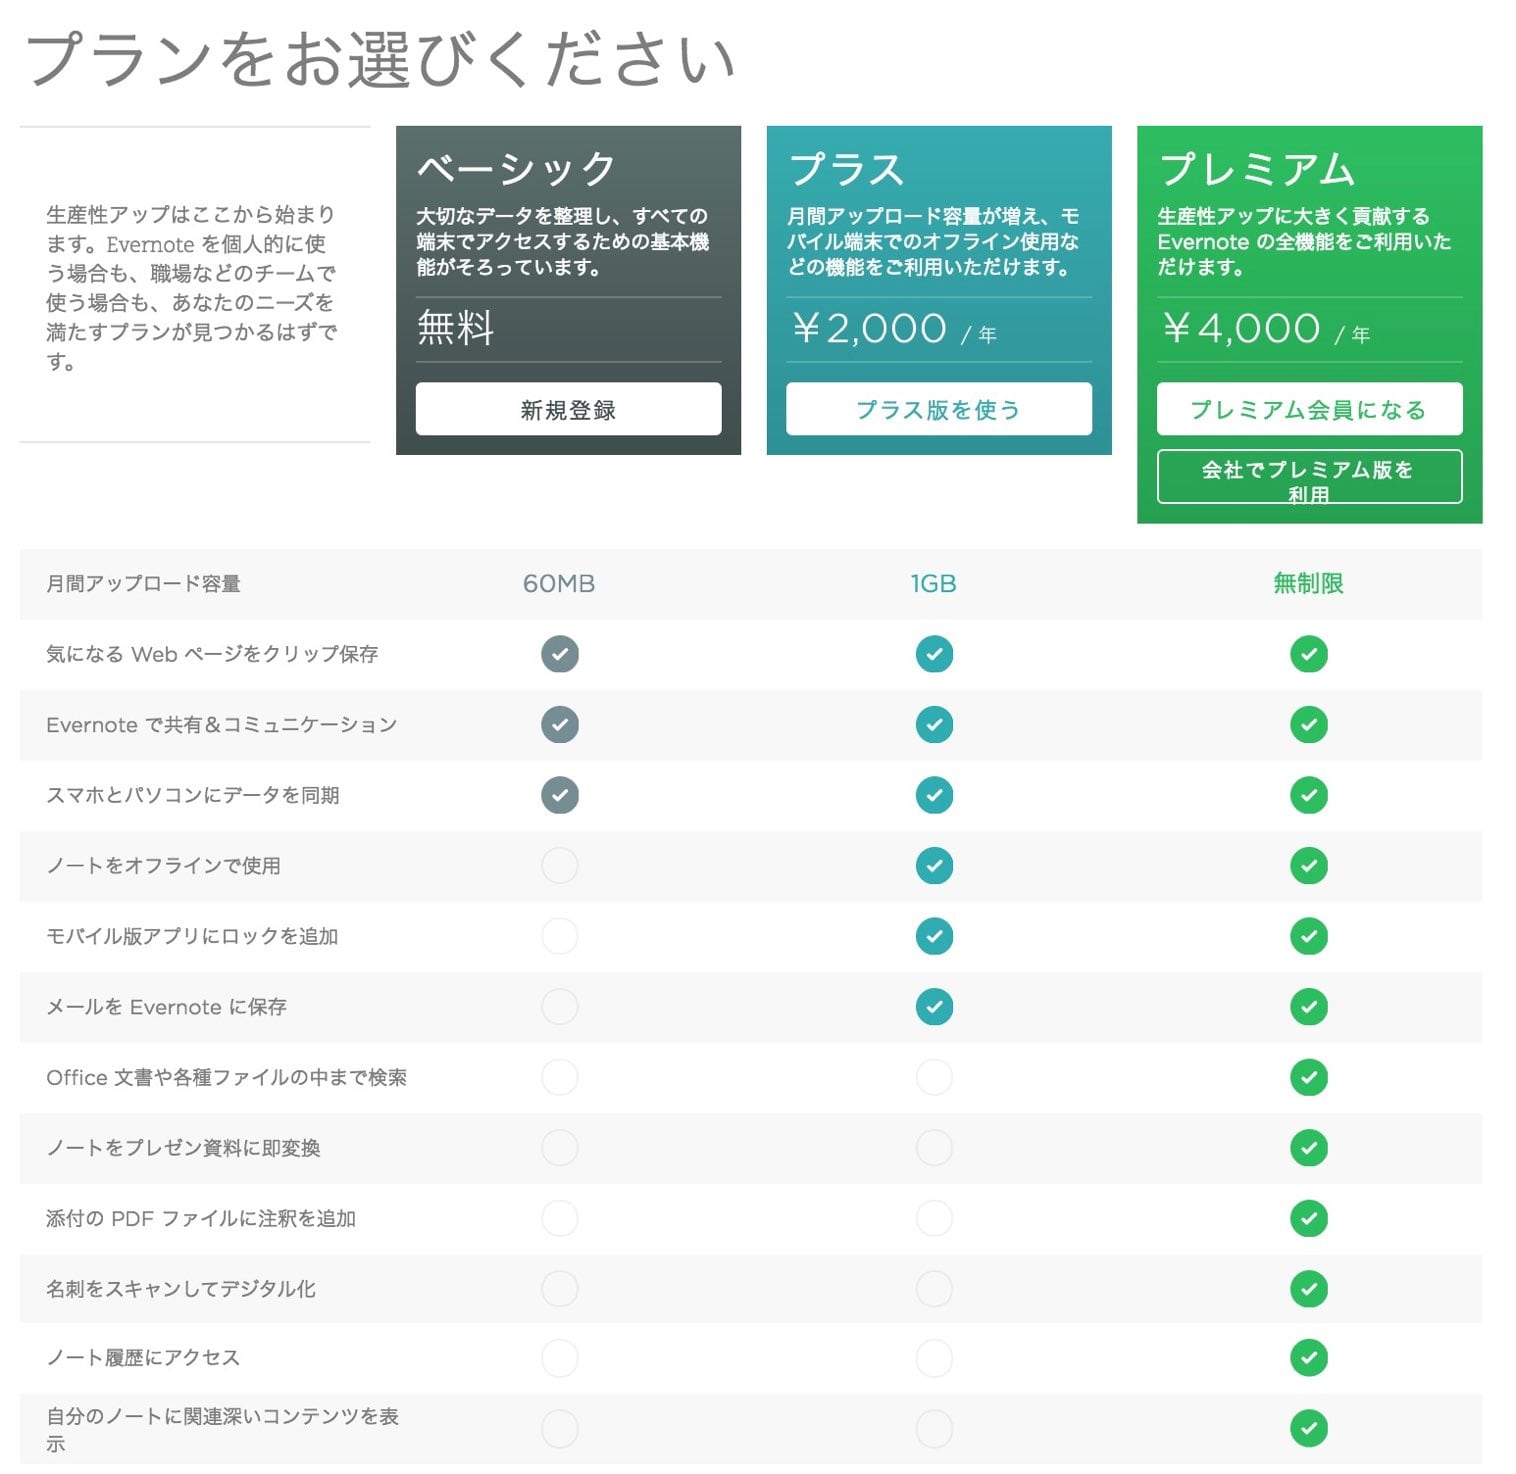The width and height of the screenshot is (1516, 1474).
Task: Click the 名刺をスキャンしてデジタル化 label
Action: click(x=181, y=1289)
